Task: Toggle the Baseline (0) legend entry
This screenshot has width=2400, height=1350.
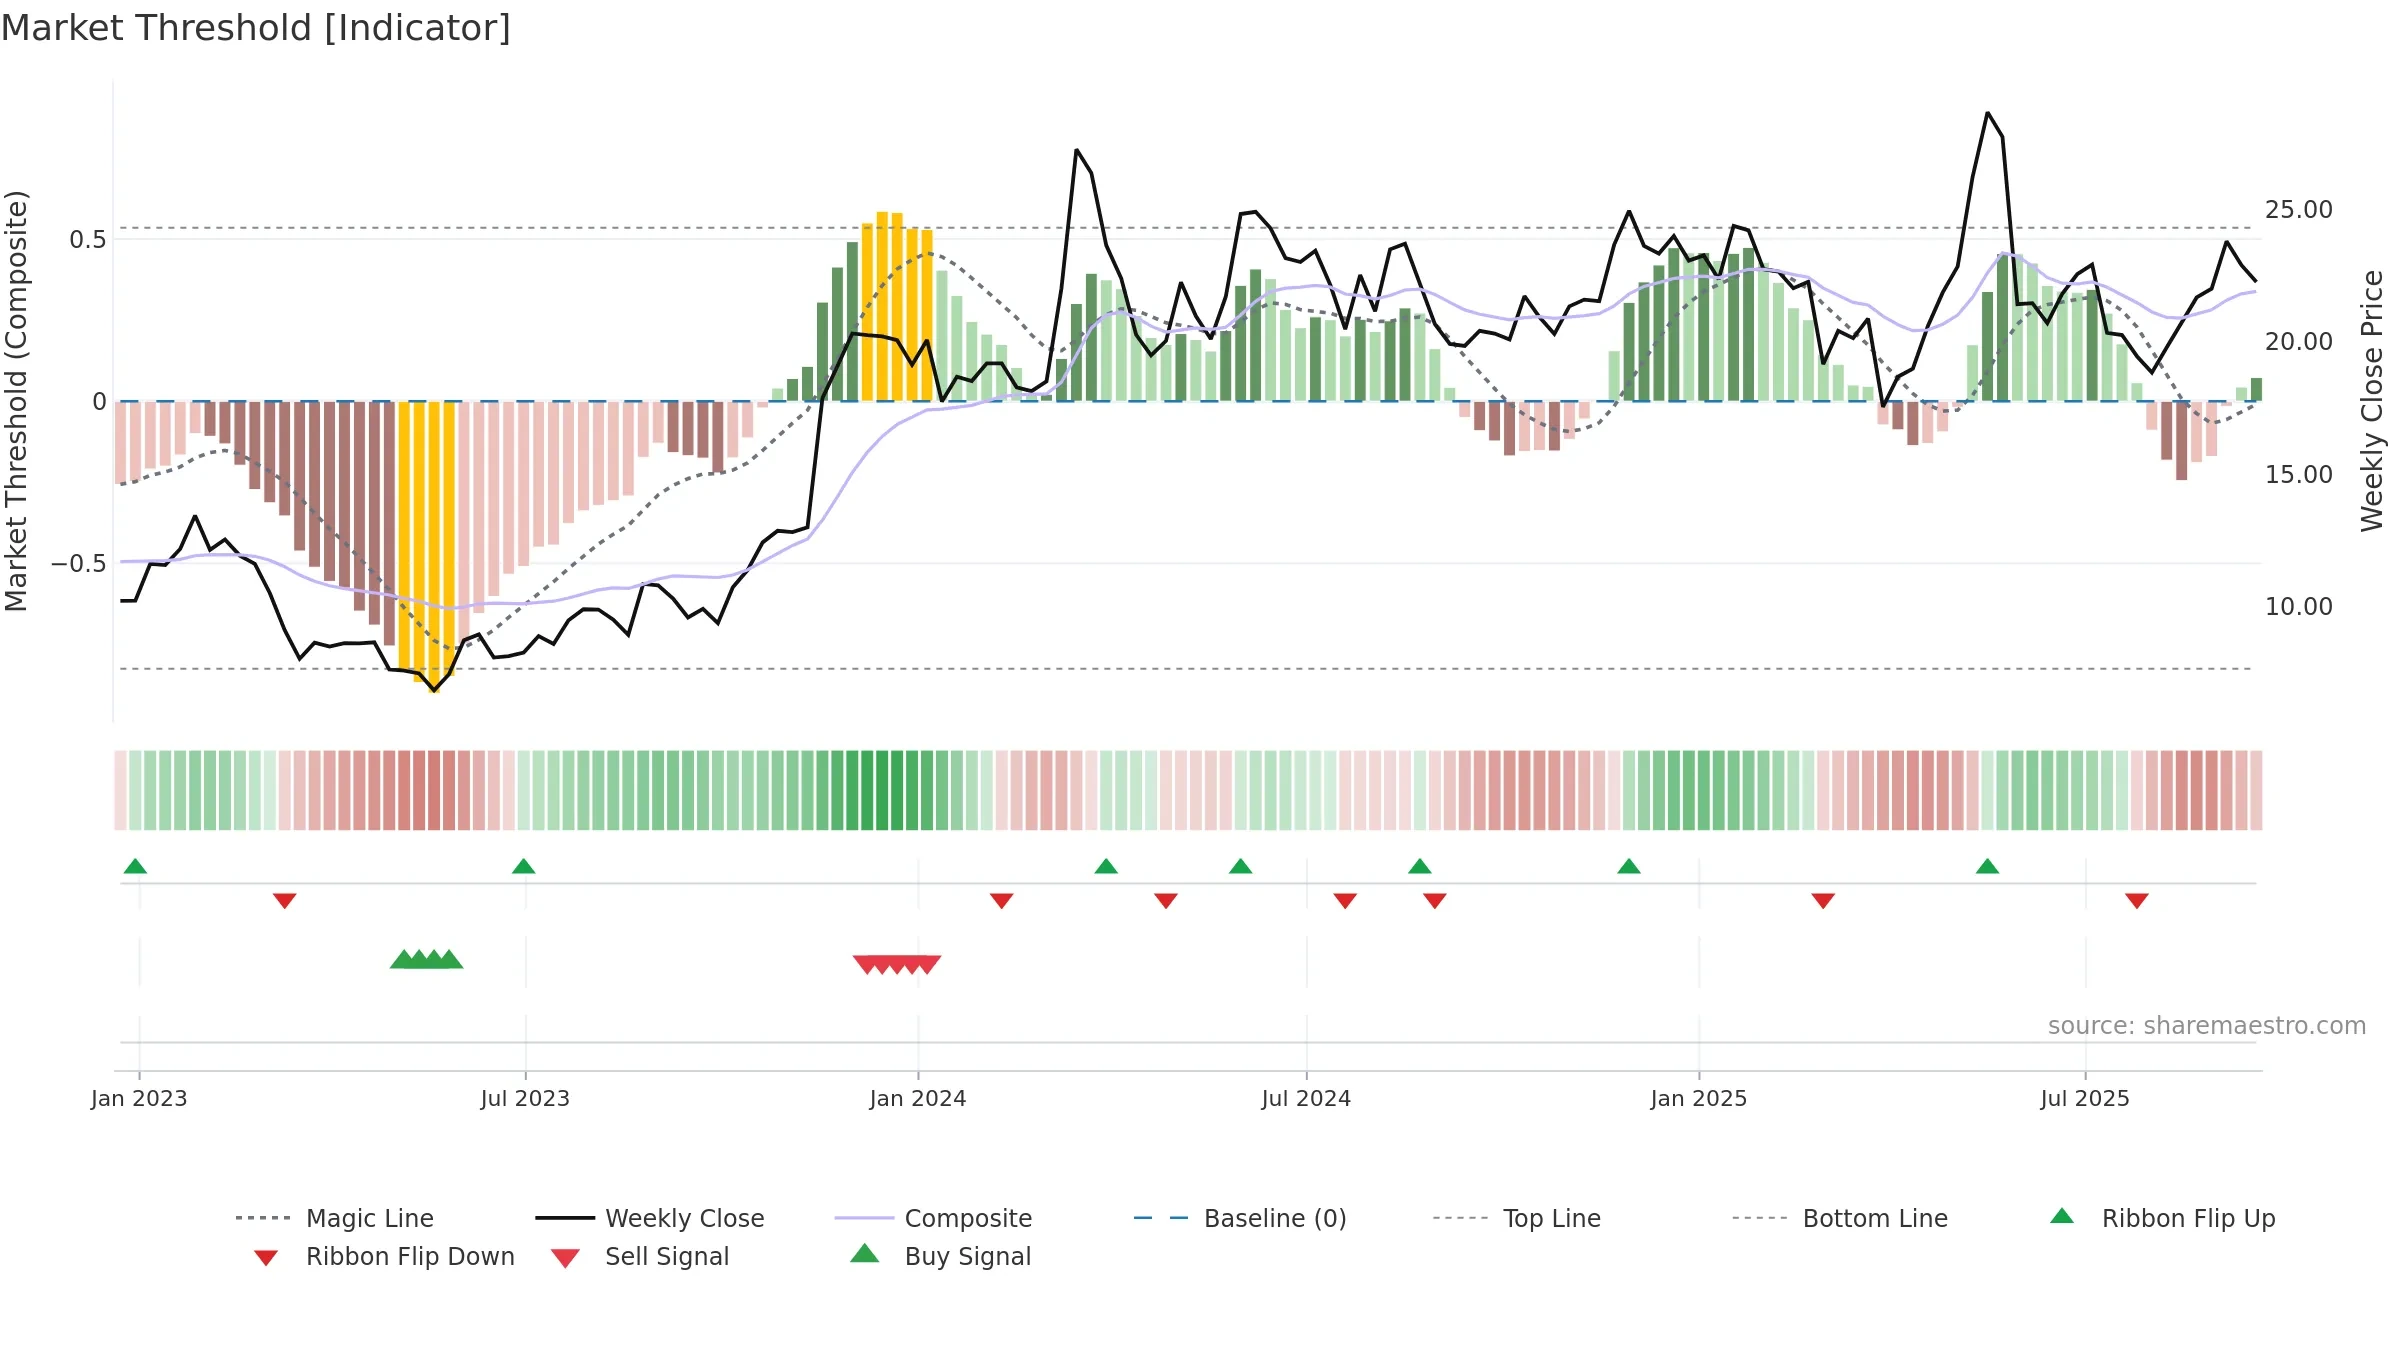Action: click(1240, 1218)
